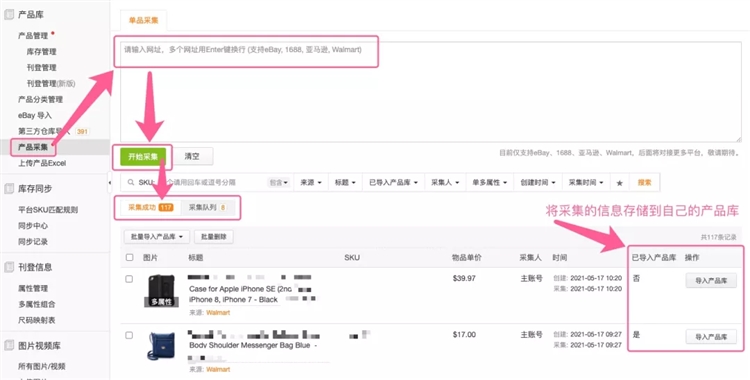Screen dimensions: 750x380
Task: Open eBay 导入 in the sidebar
Action: click(x=35, y=115)
